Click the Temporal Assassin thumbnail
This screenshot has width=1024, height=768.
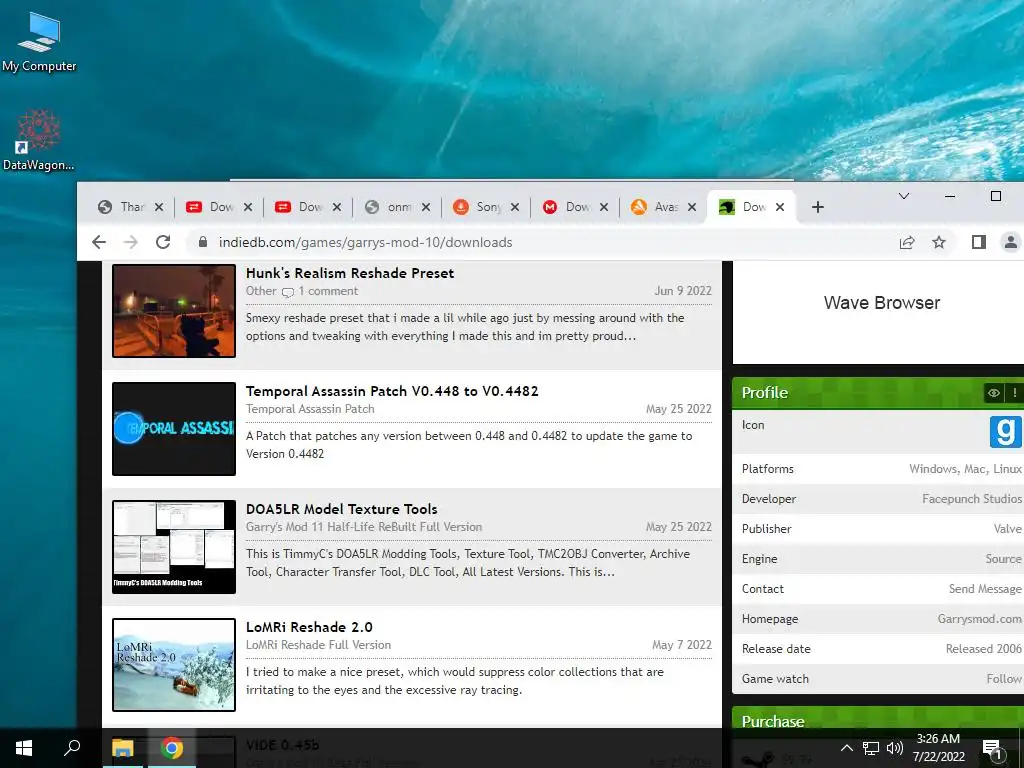click(x=174, y=428)
